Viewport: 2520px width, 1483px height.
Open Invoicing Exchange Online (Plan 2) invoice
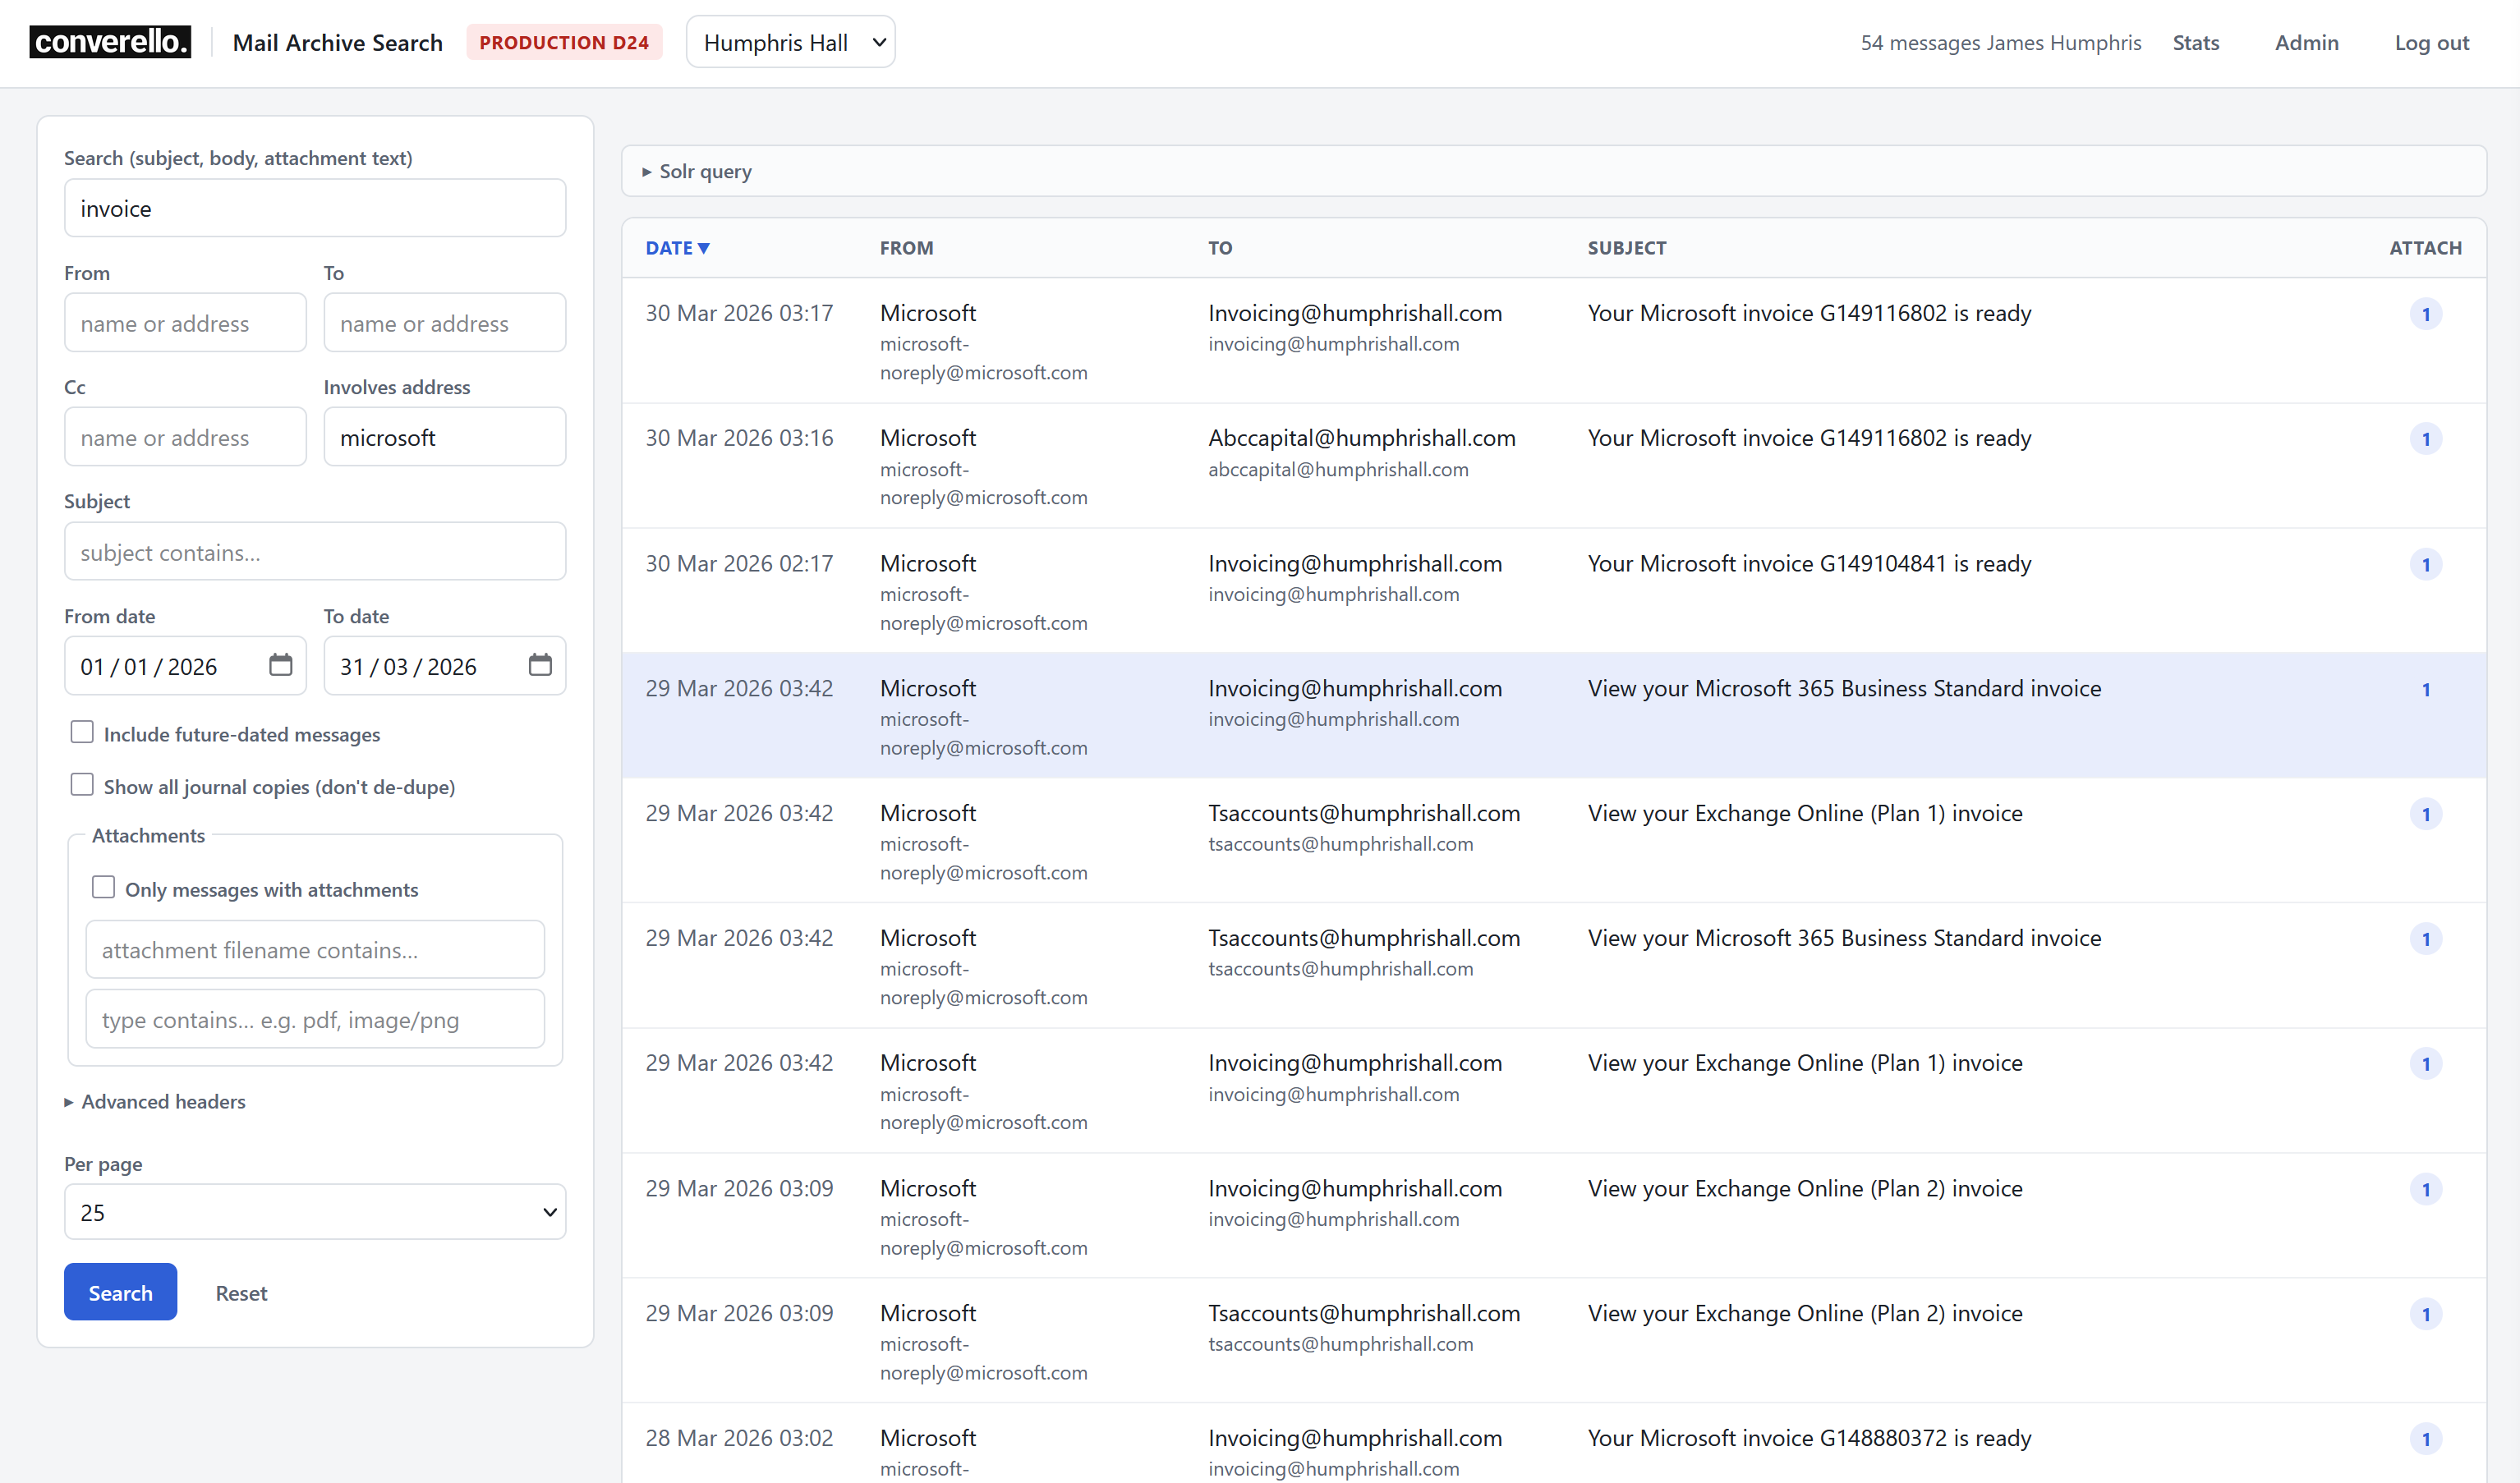tap(1554, 1216)
